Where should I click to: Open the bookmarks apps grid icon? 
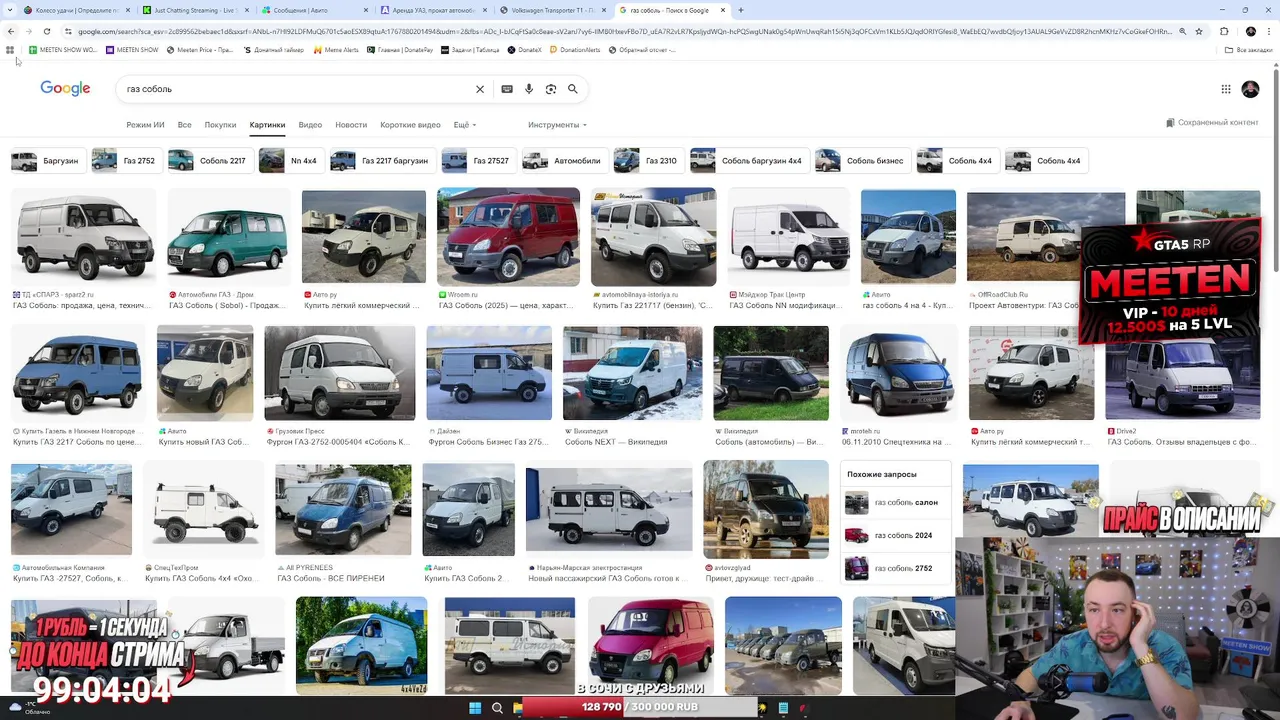coord(10,49)
